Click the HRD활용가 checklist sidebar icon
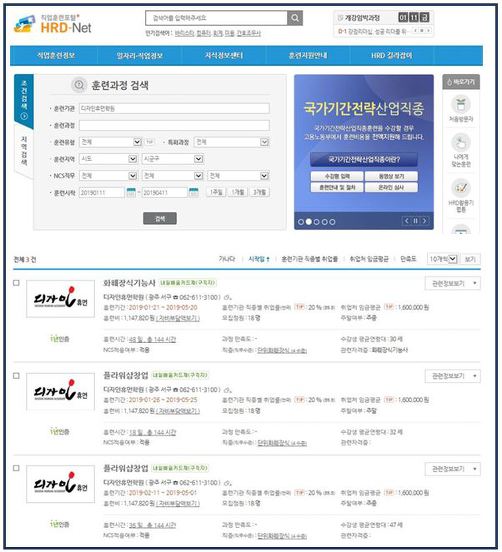 460,188
